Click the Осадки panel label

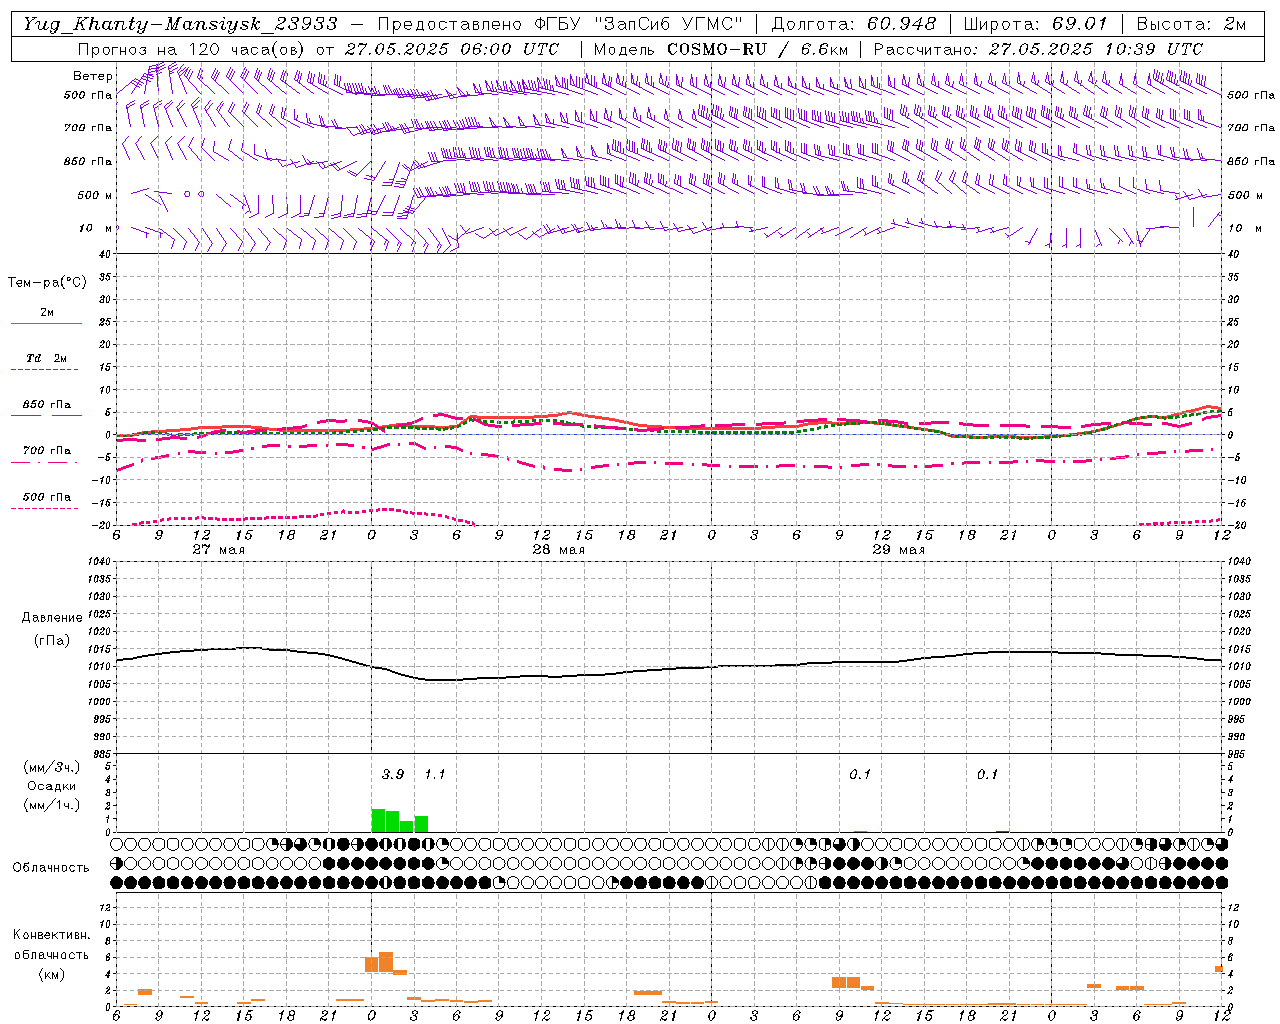[x=52, y=786]
